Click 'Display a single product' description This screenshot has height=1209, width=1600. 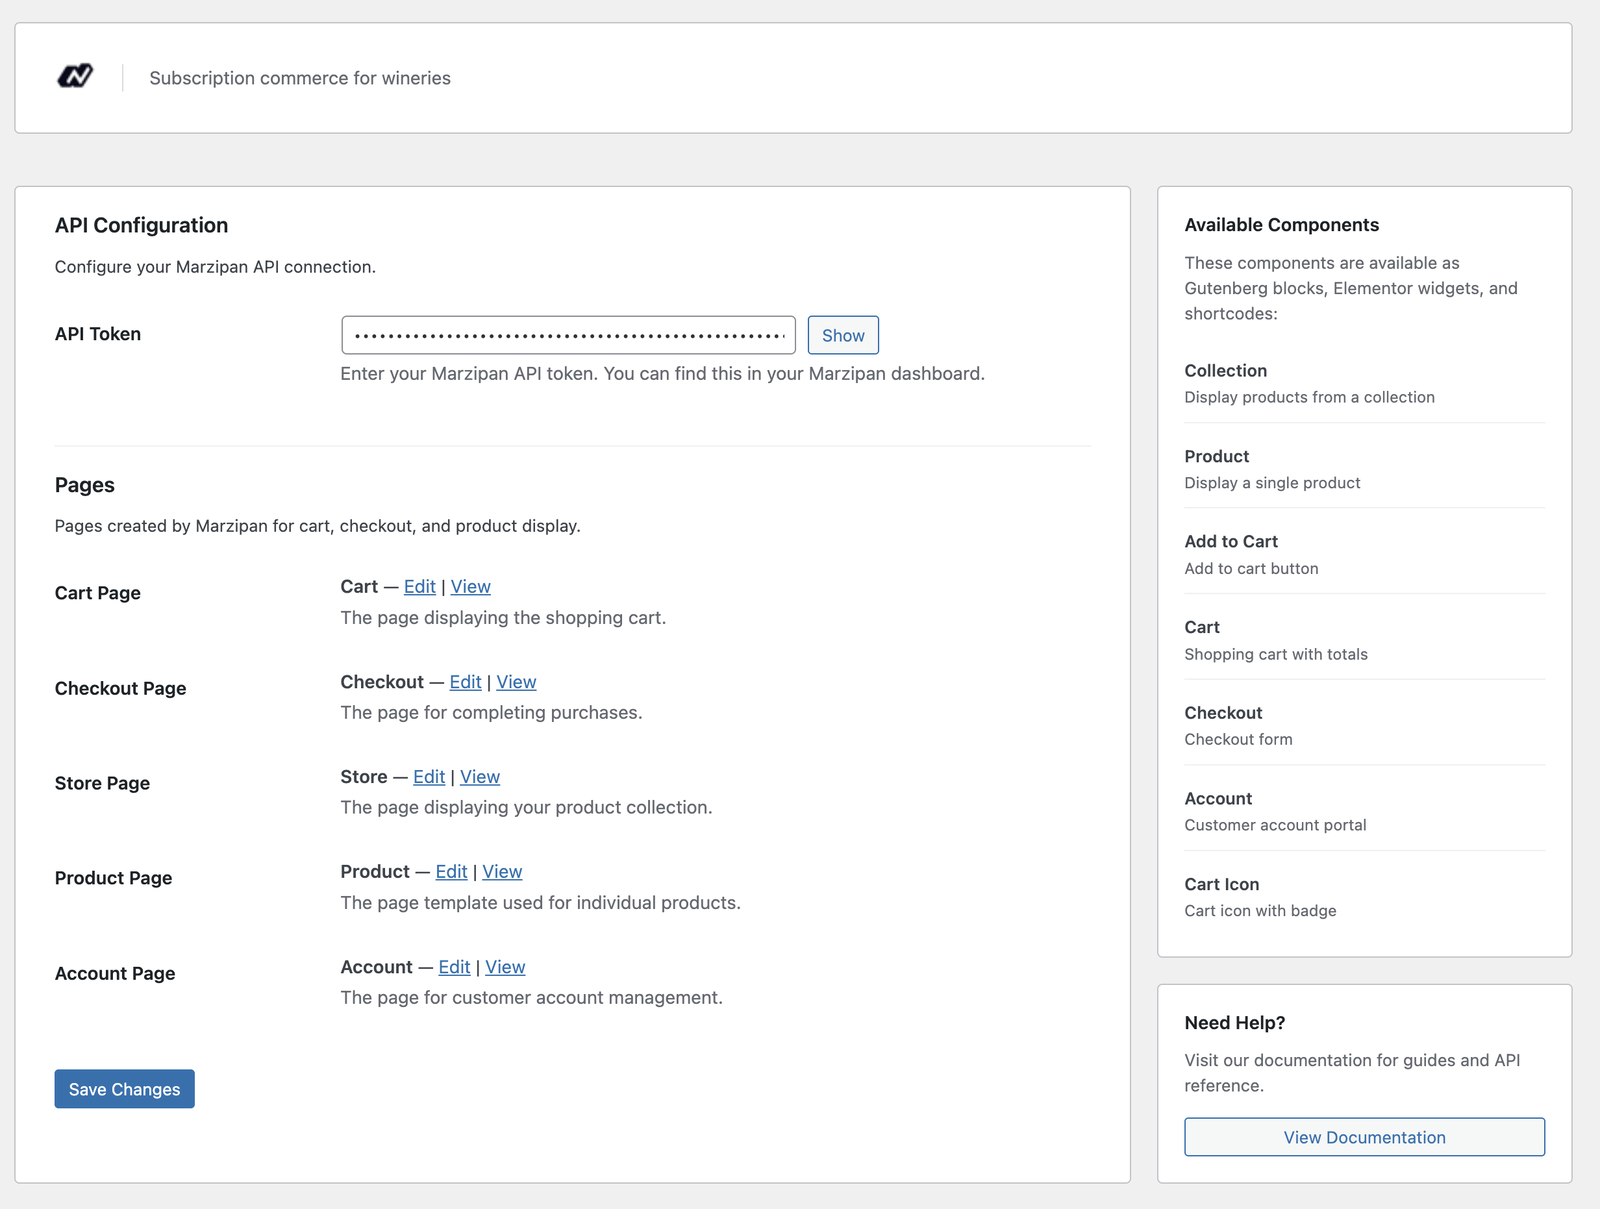[1273, 483]
